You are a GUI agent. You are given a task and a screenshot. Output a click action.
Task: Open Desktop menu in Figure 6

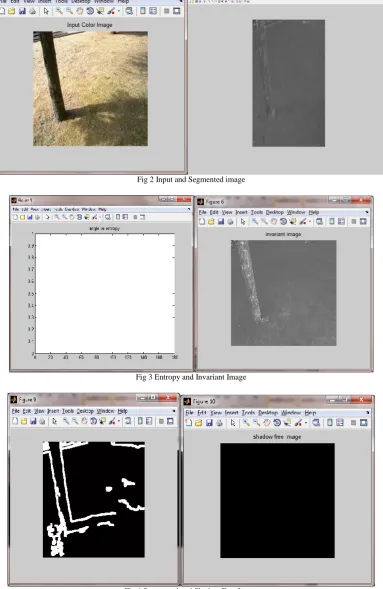(274, 212)
